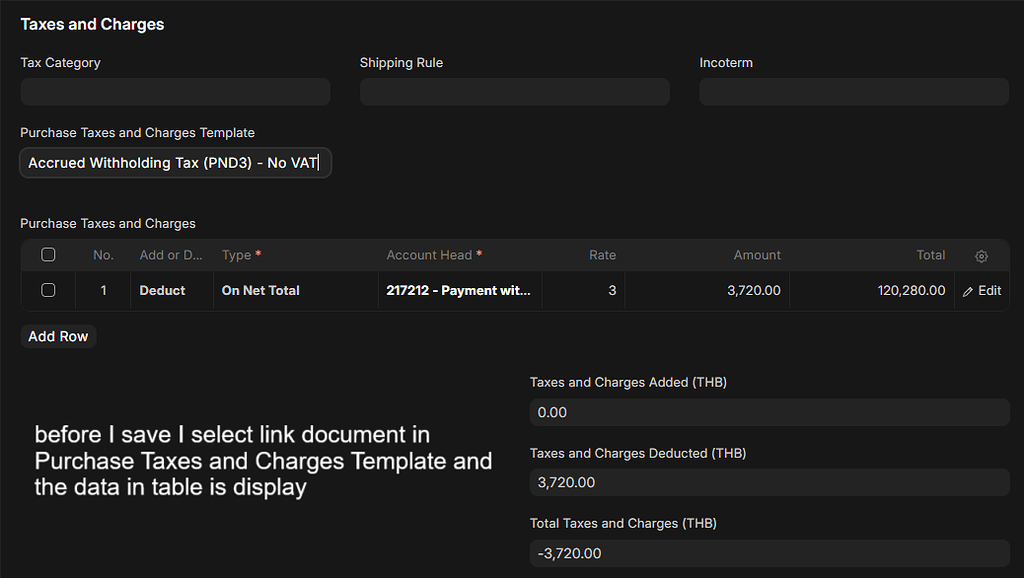Open the Shipping Rule link field
The image size is (1024, 578).
pyautogui.click(x=514, y=92)
